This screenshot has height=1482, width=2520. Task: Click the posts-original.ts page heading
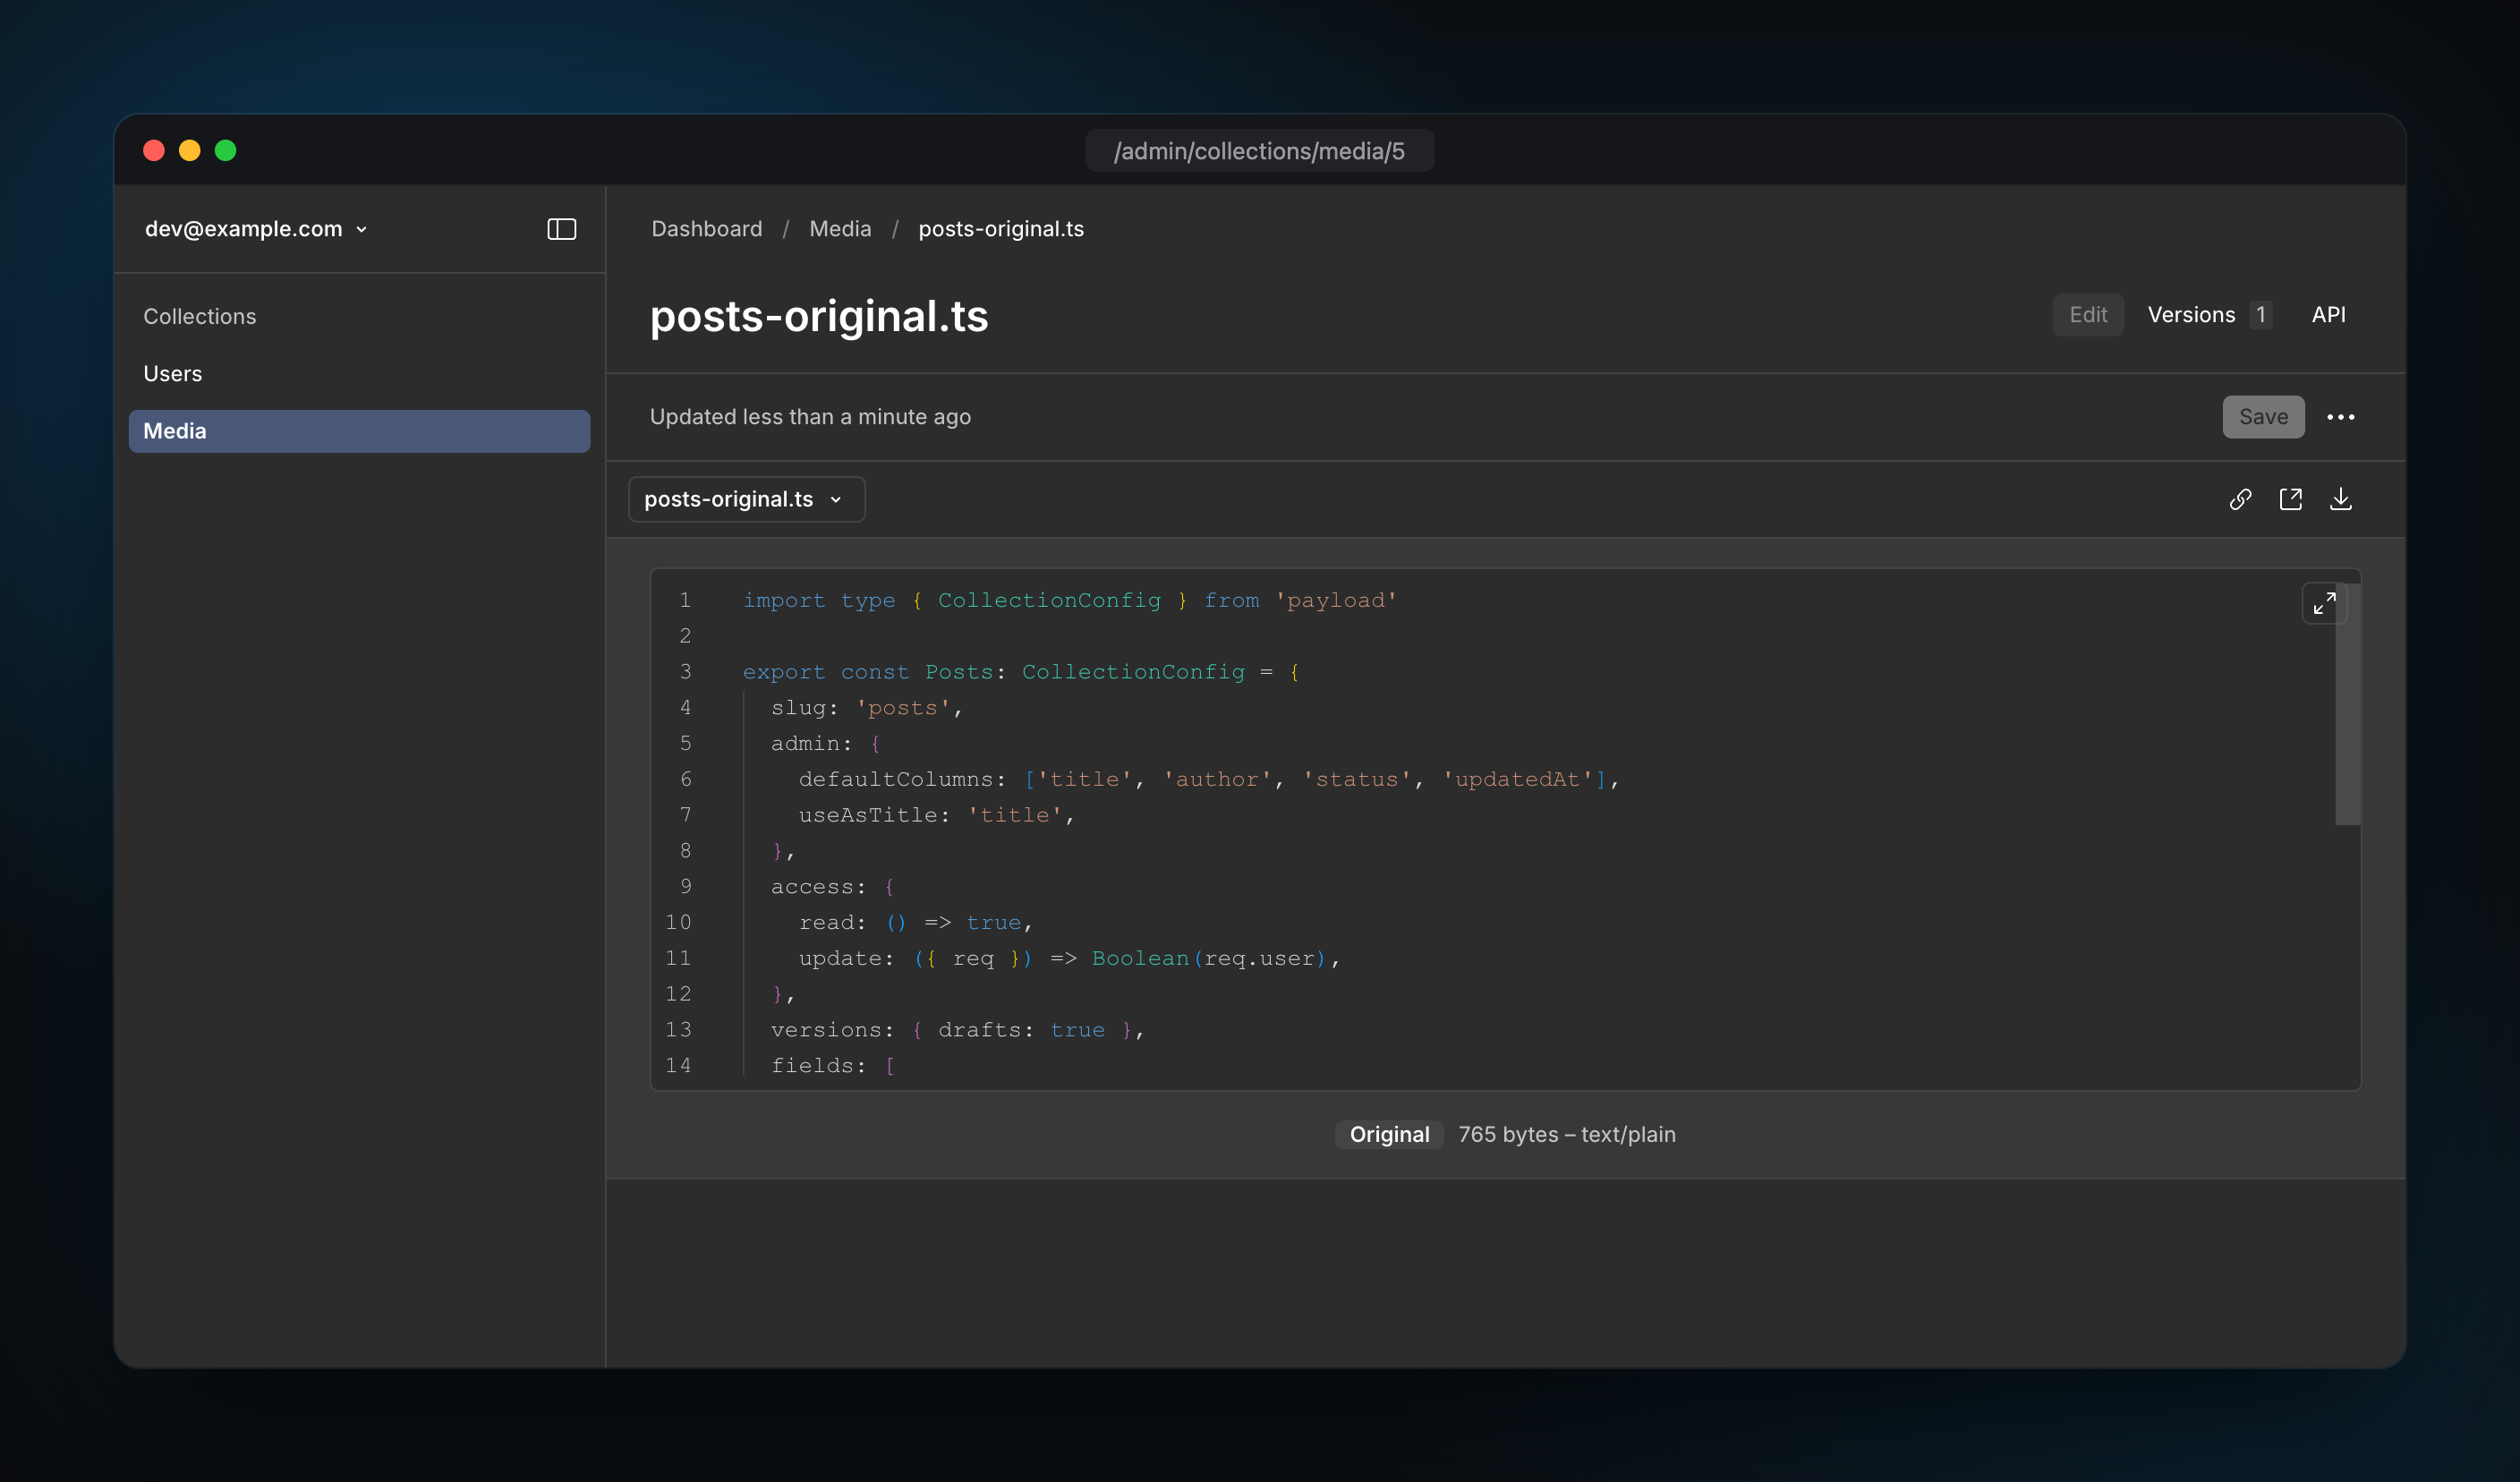(x=819, y=316)
